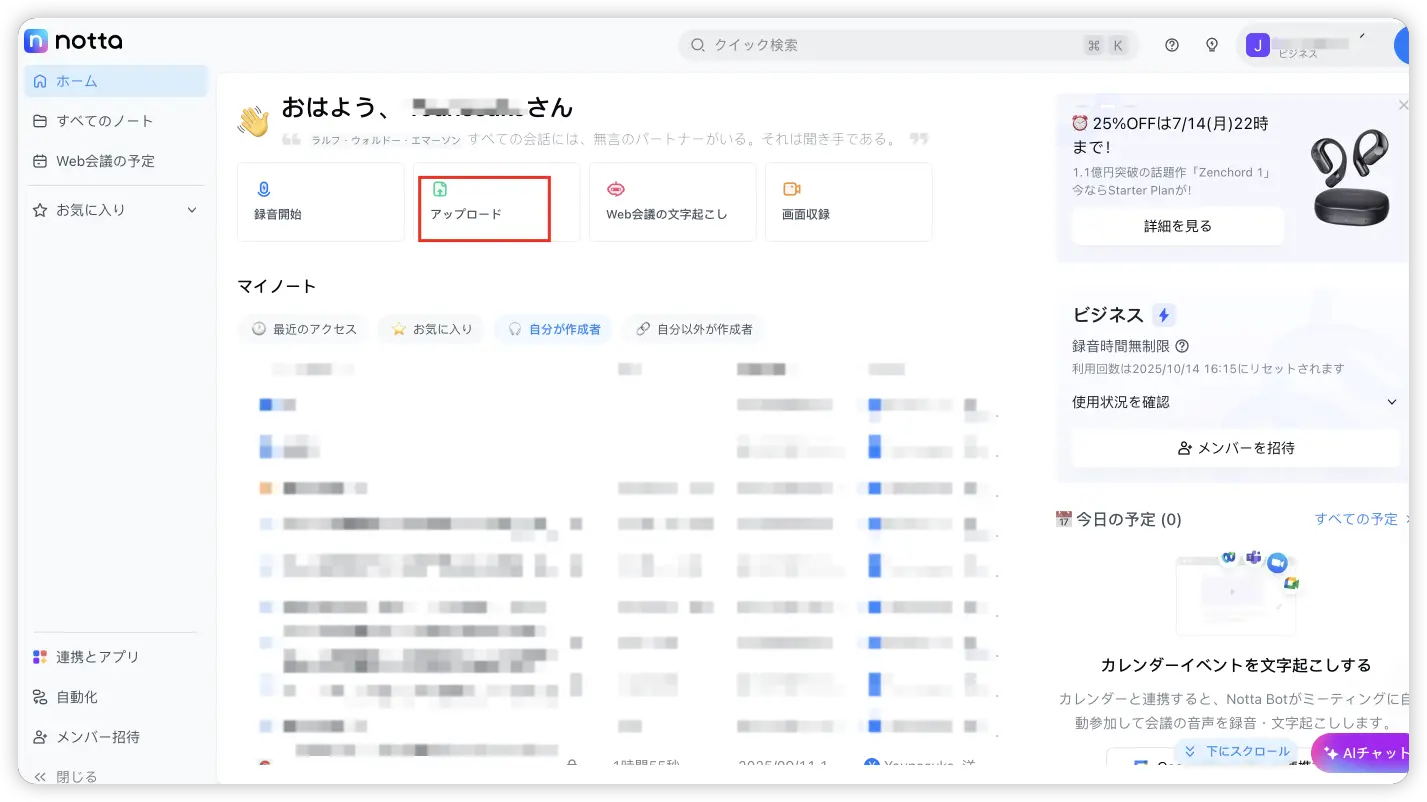Select the お気に入り filter chip

(x=432, y=329)
